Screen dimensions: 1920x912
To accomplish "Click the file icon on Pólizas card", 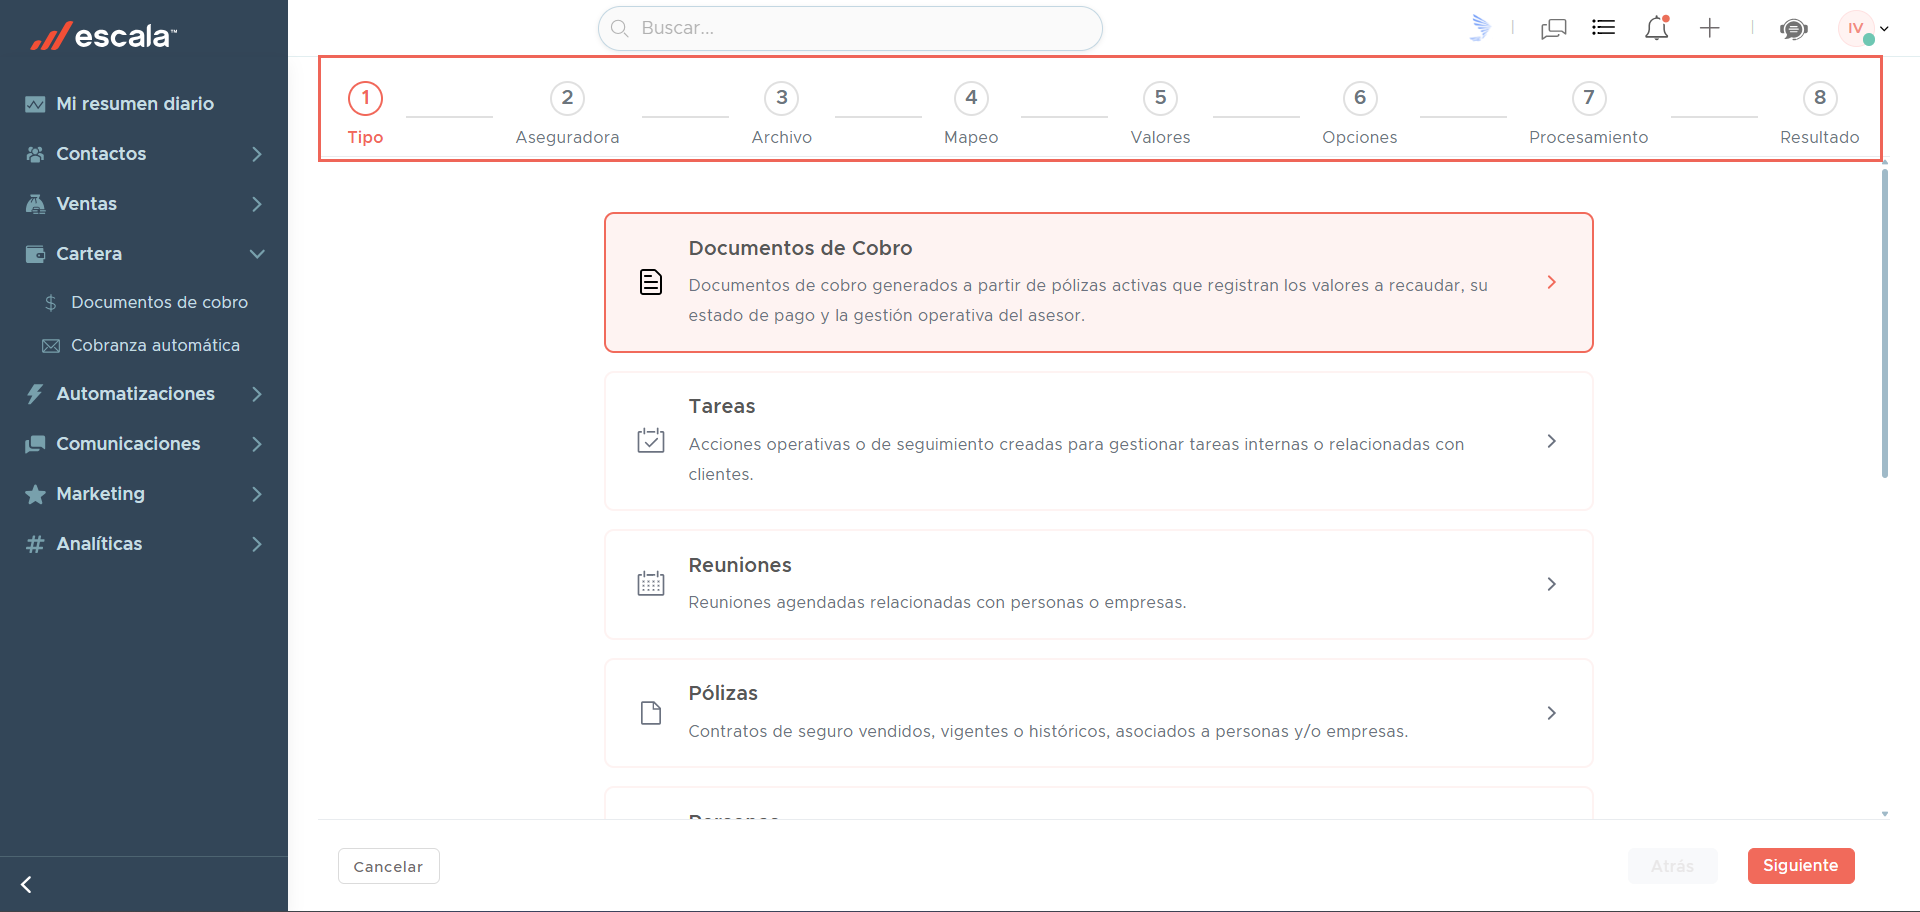I will point(651,713).
